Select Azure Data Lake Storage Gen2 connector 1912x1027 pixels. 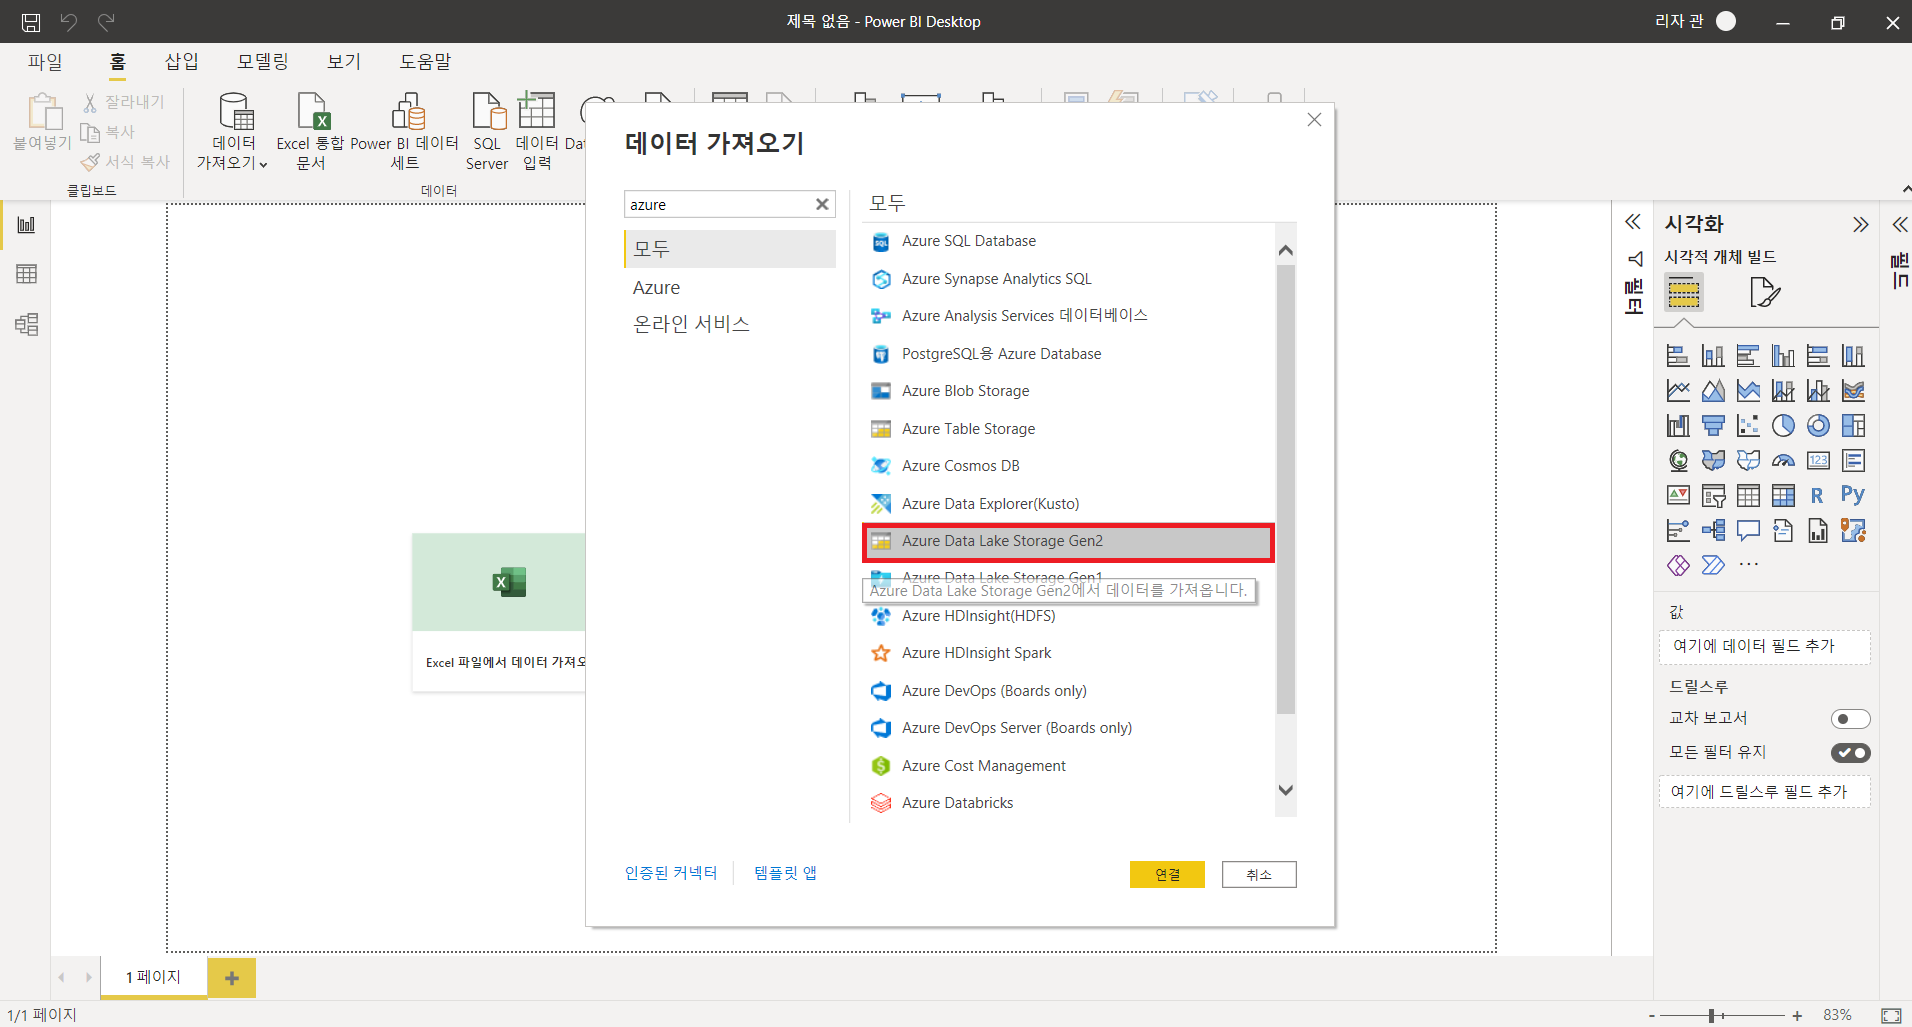point(1068,542)
